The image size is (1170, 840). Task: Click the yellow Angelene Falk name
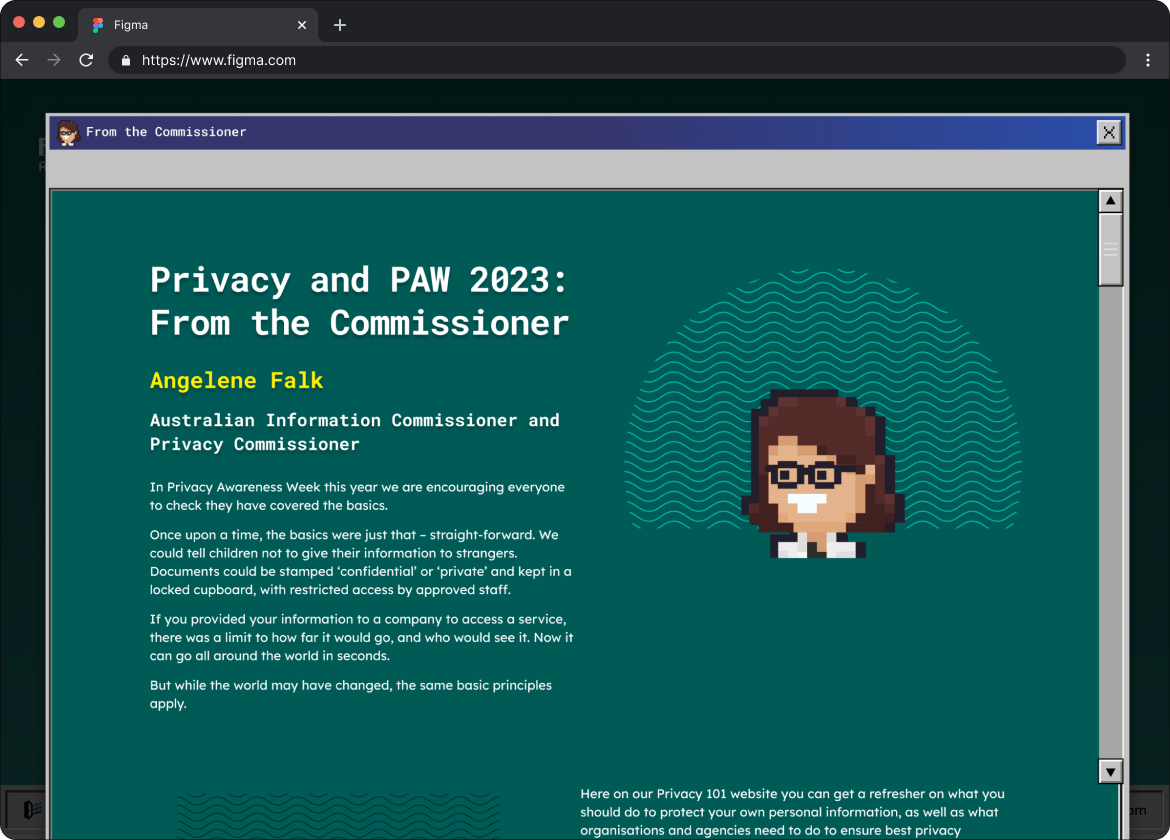(237, 380)
